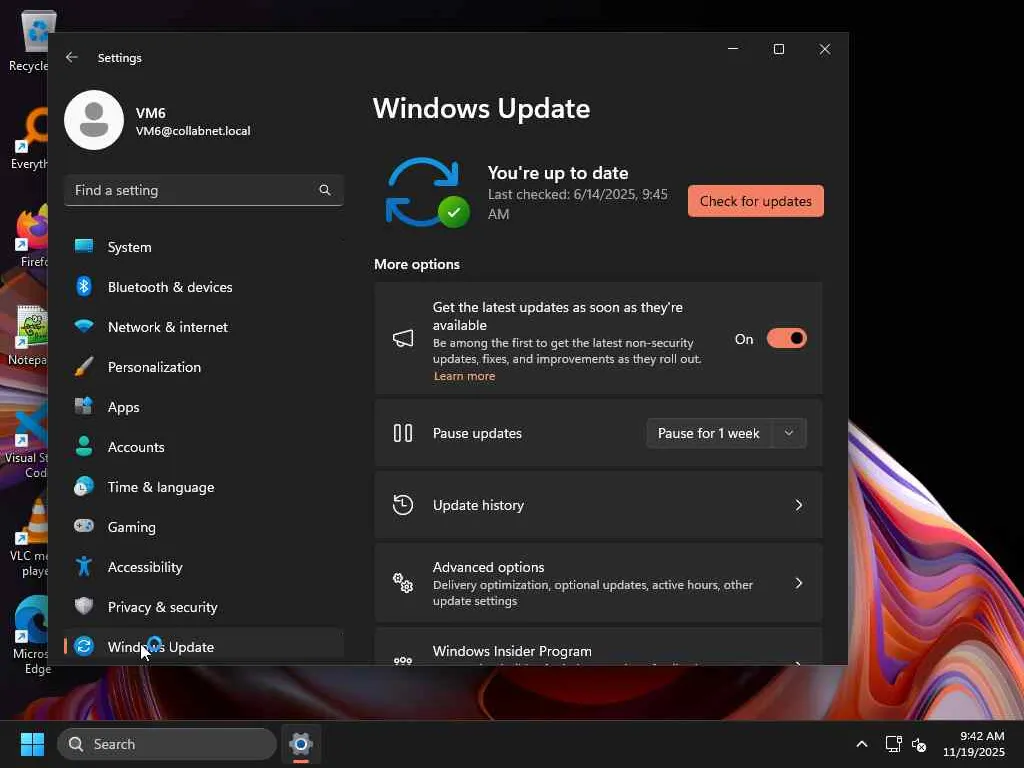Image resolution: width=1024 pixels, height=768 pixels.
Task: Click the Network wifi icon
Action: (84, 326)
